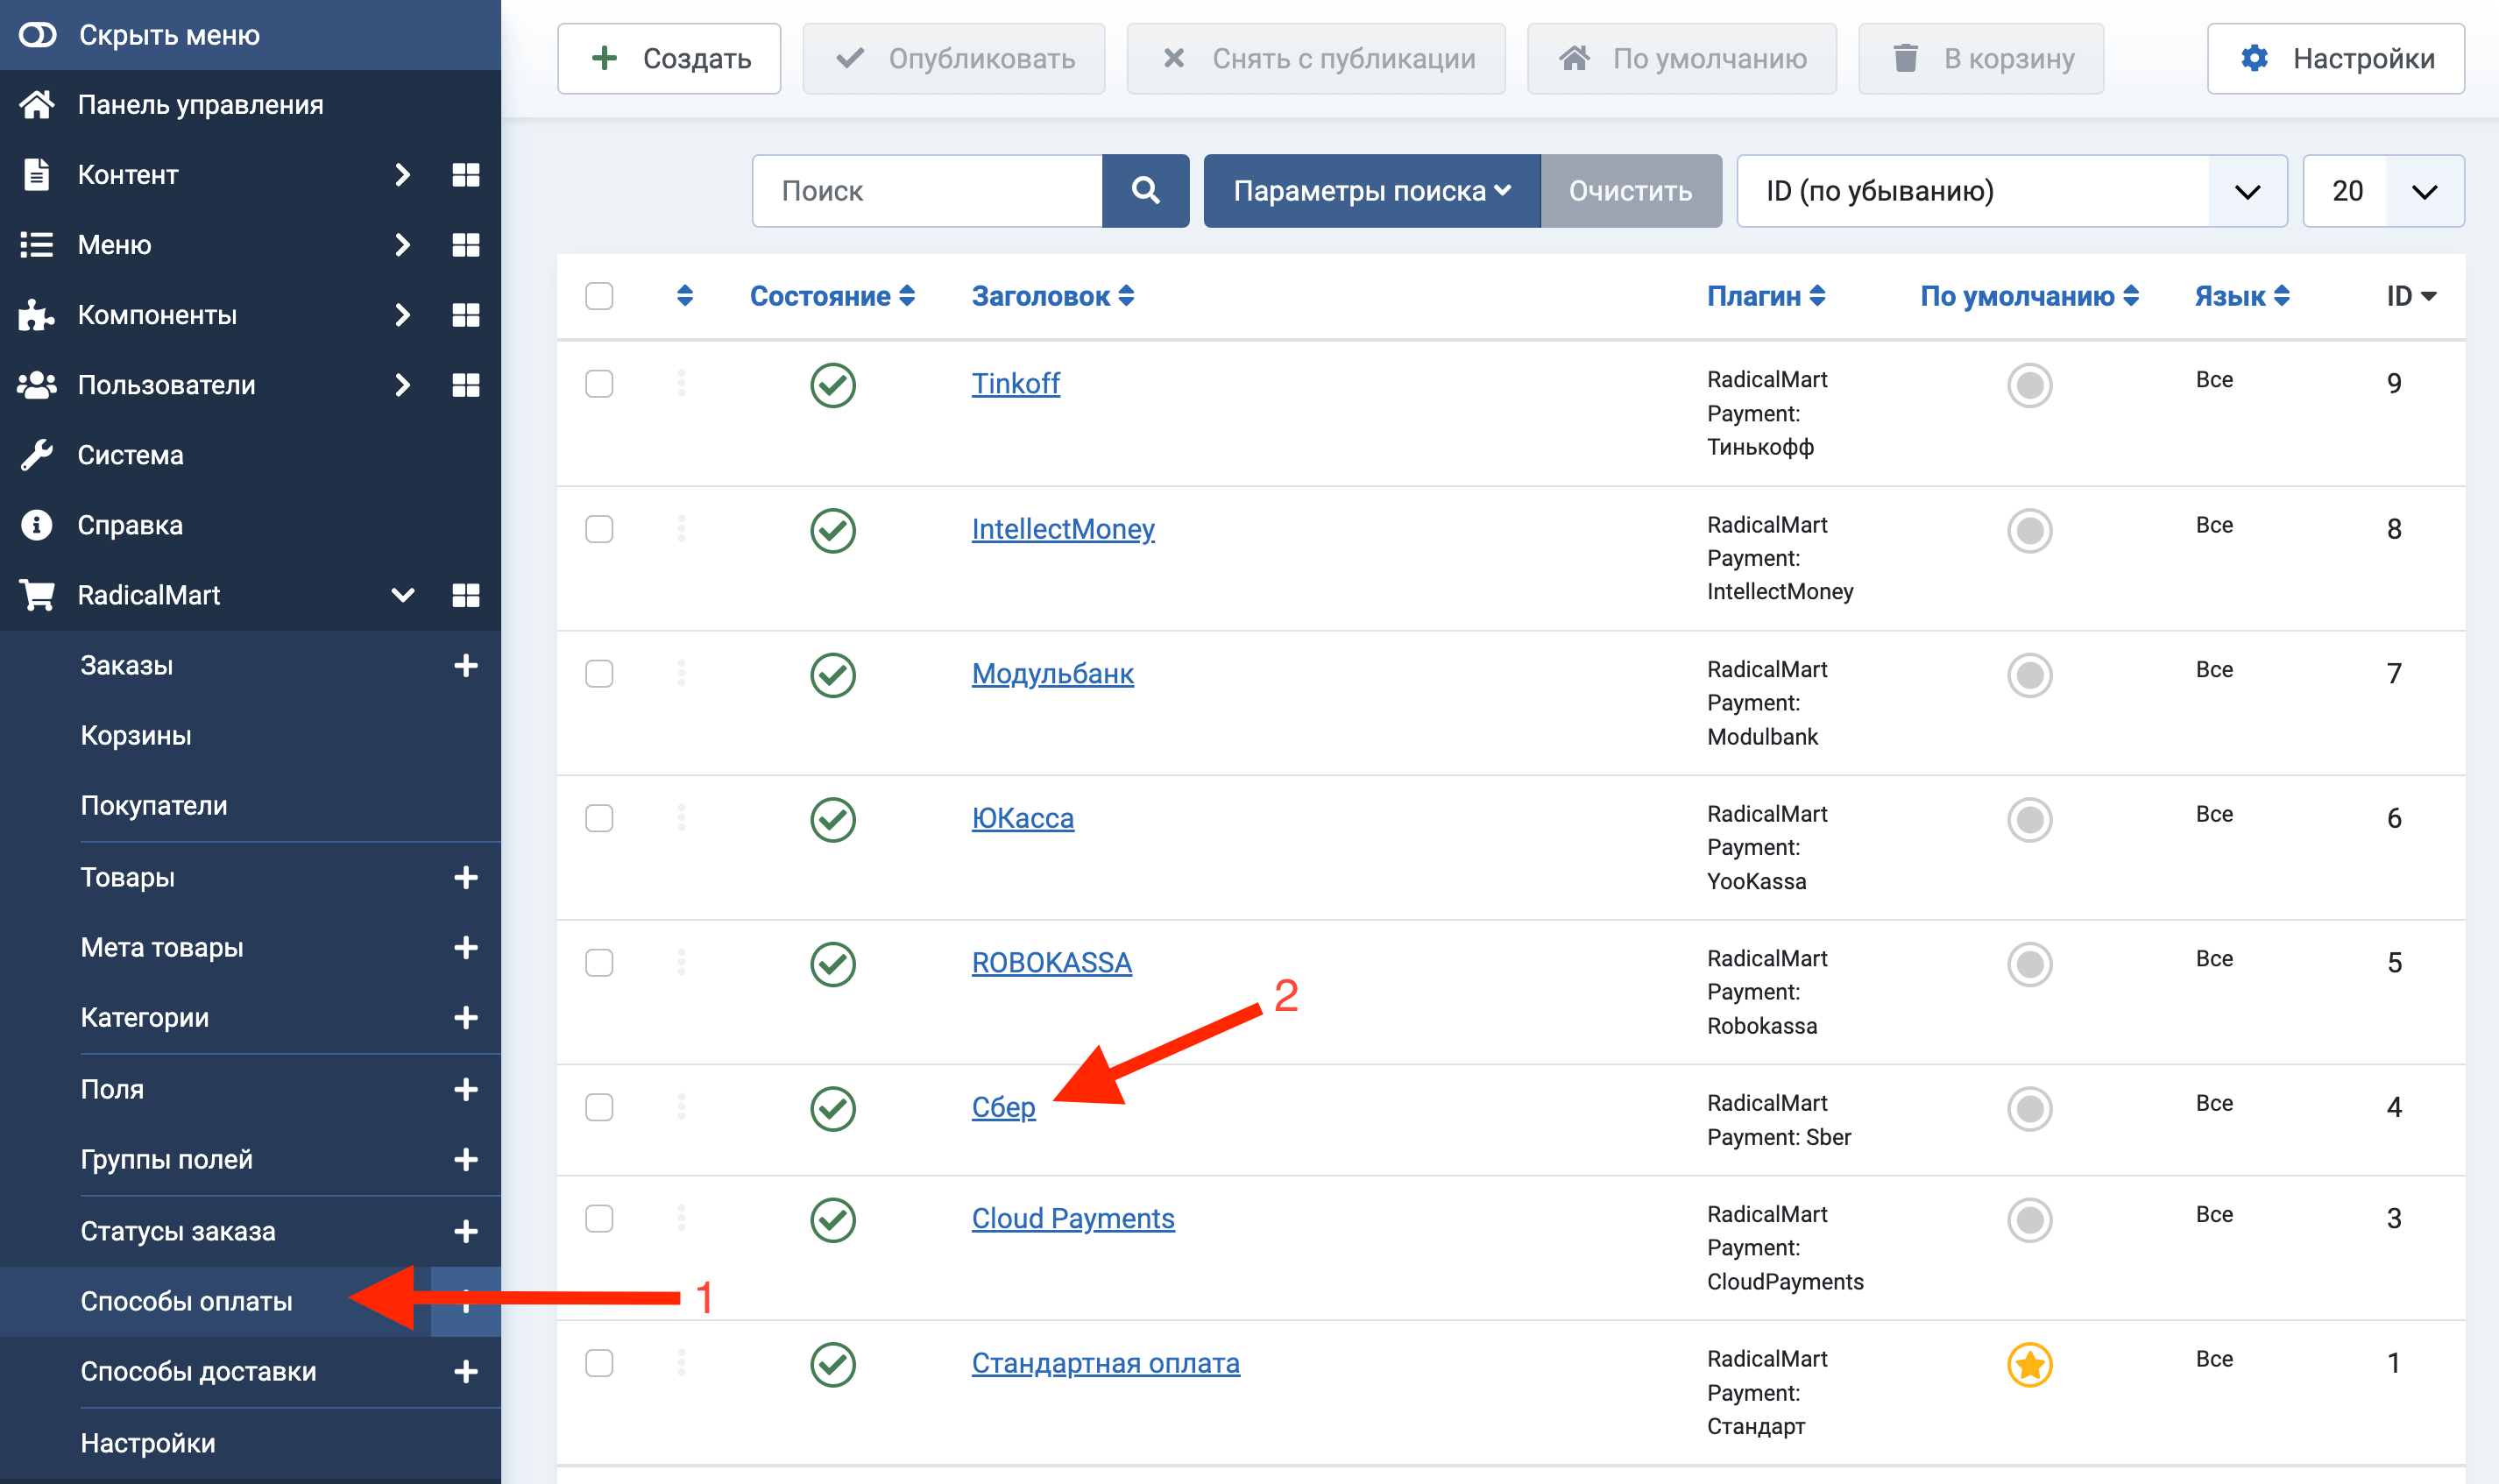This screenshot has height=1484, width=2499.
Task: Click the Контент dashboard grid icon
Action: 465,175
